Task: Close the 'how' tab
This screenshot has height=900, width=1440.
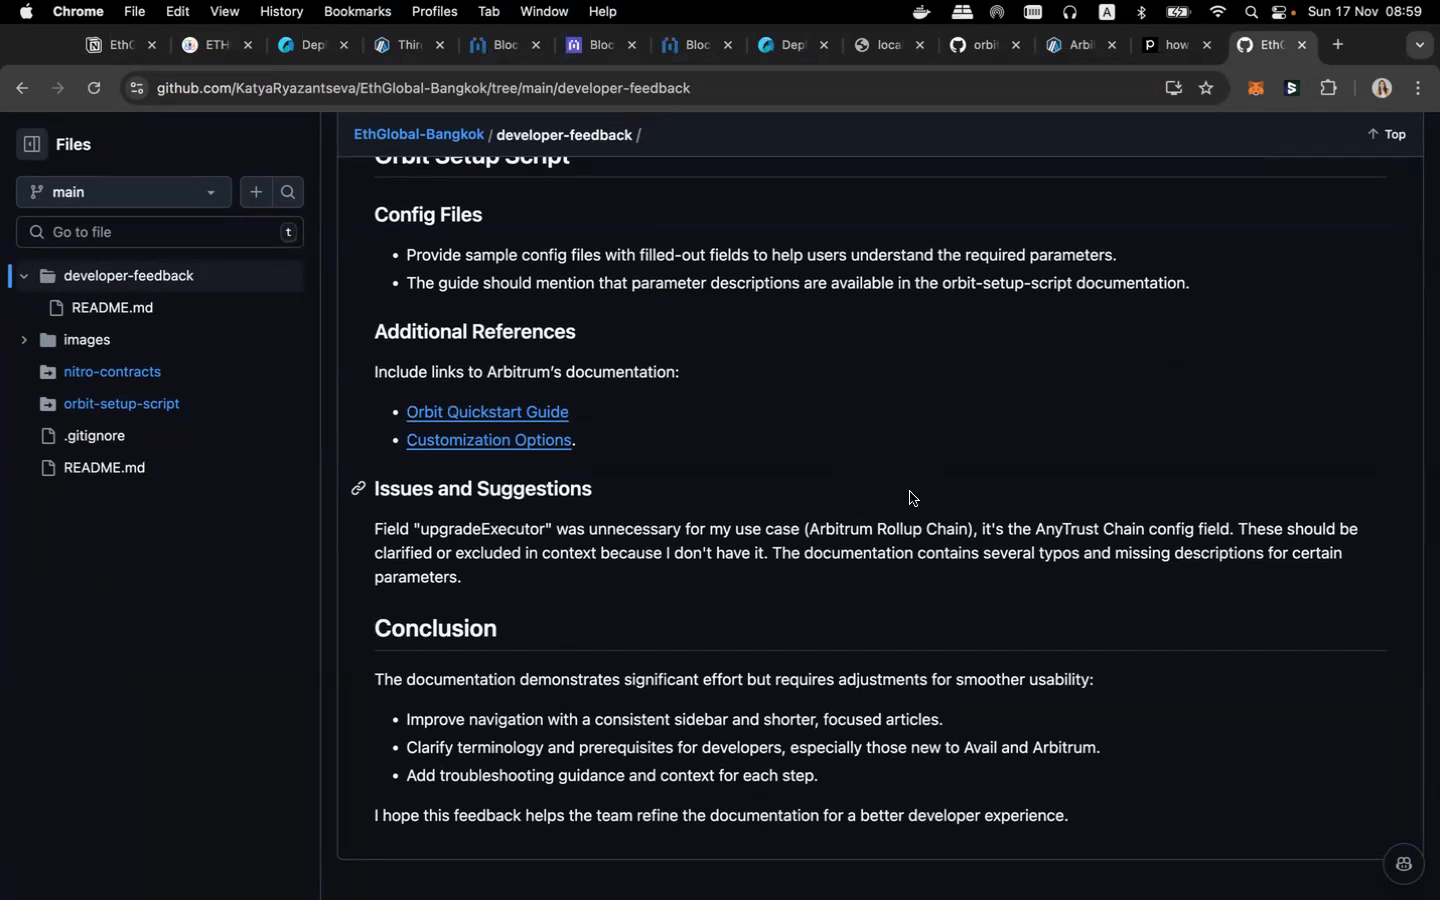Action: tap(1208, 45)
